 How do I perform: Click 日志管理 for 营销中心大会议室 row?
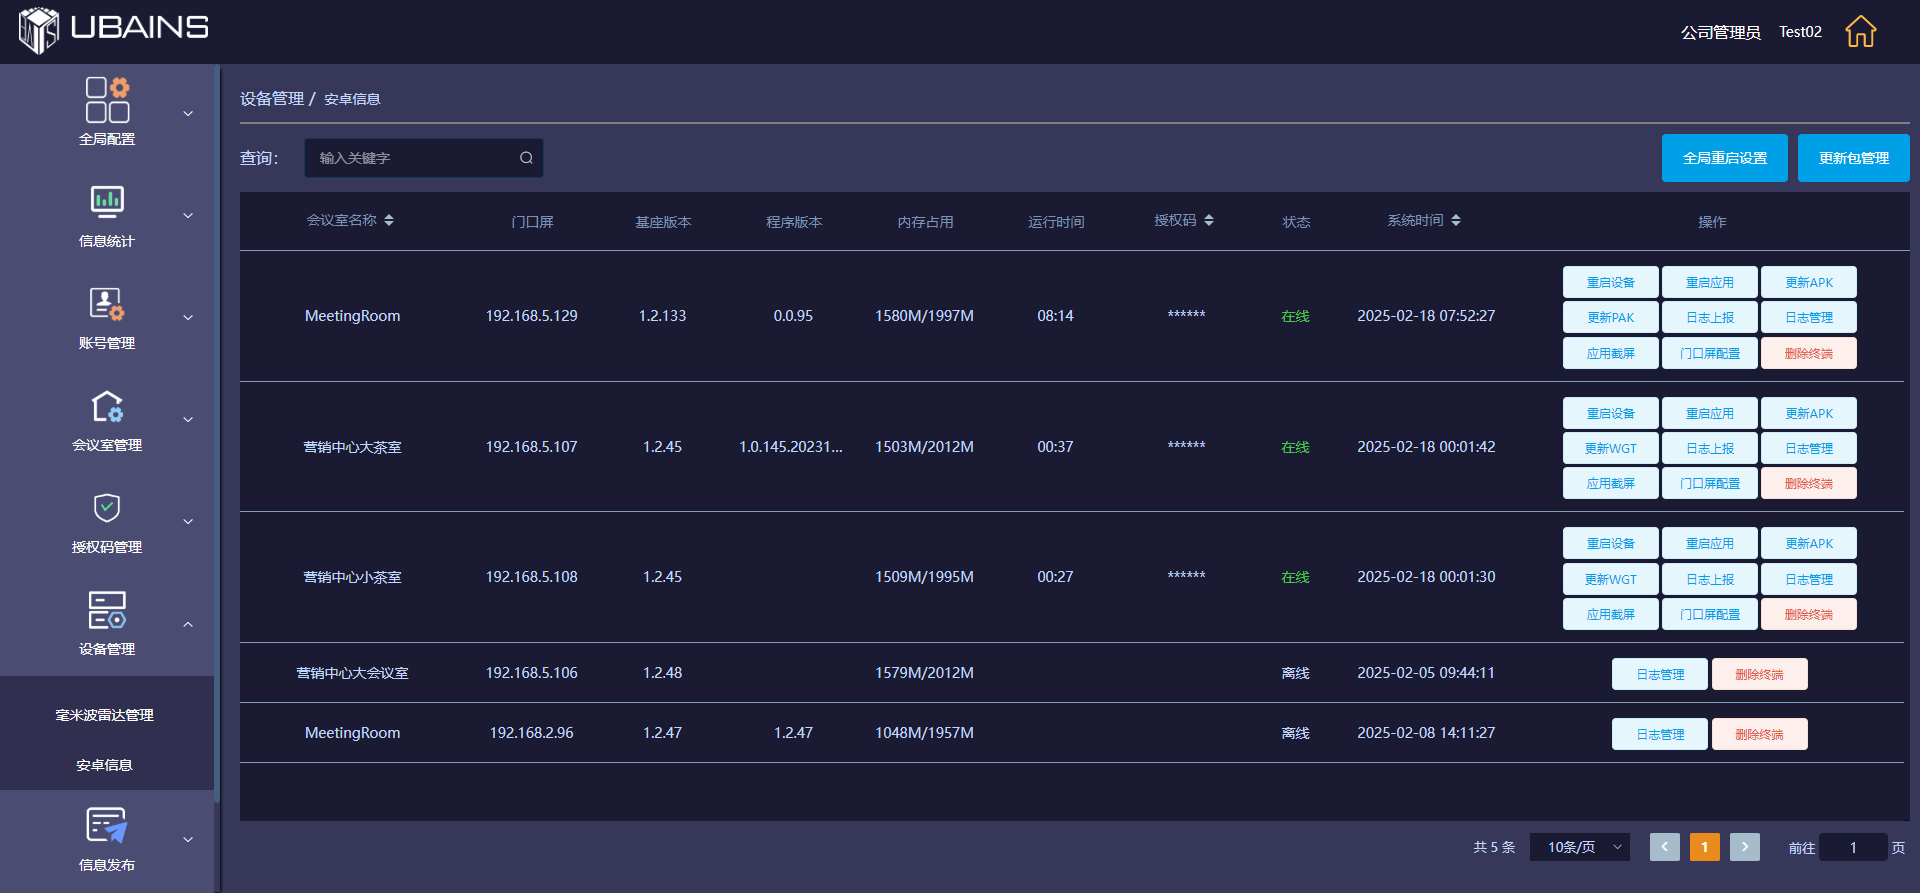(1660, 674)
